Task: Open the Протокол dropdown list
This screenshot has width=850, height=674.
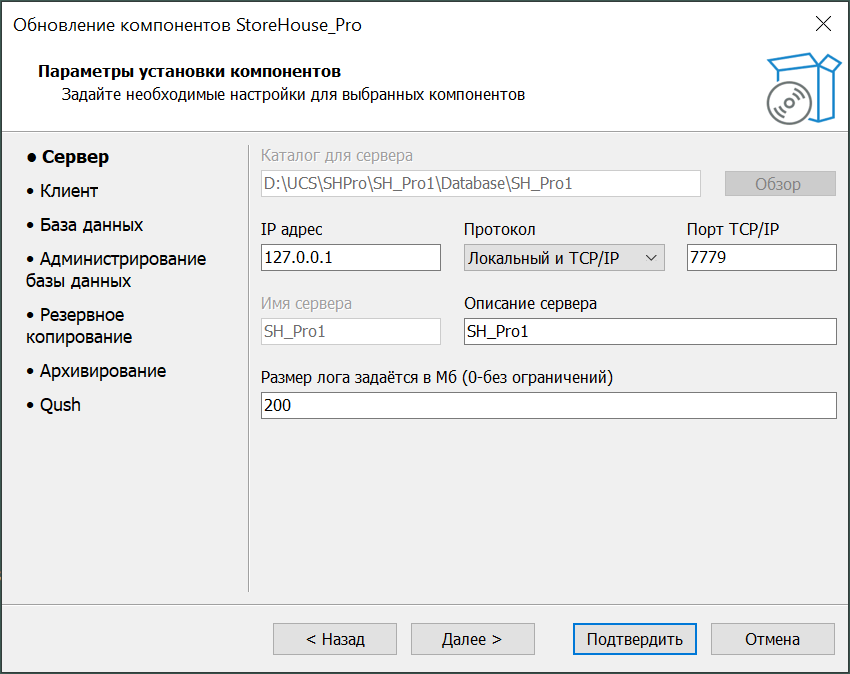Action: pos(564,258)
